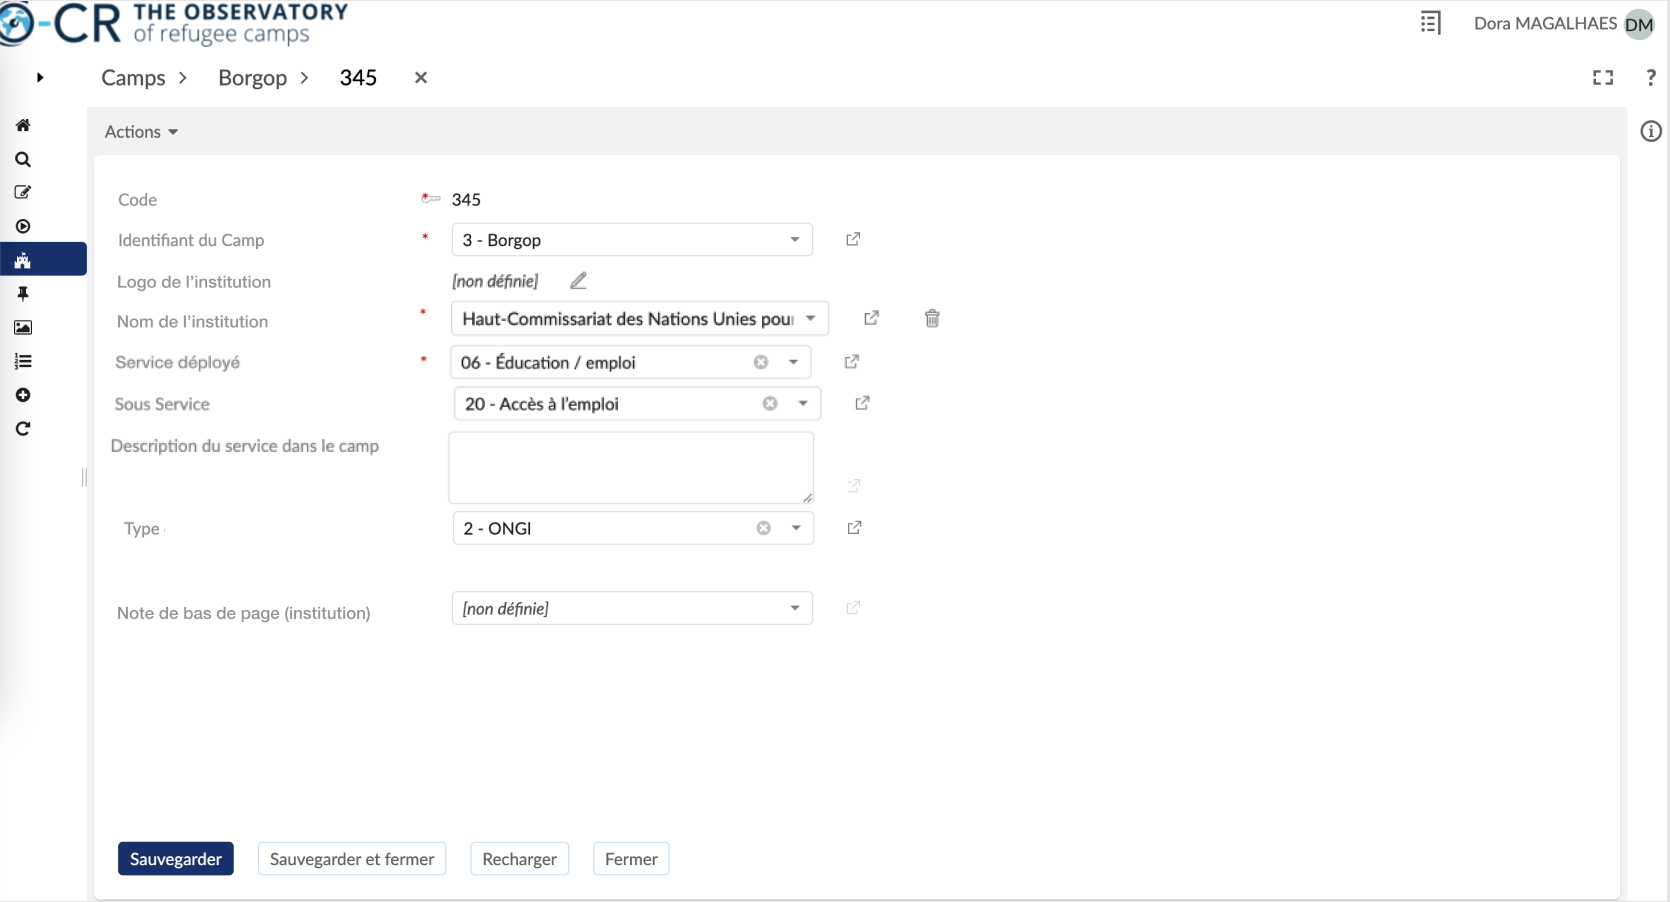The width and height of the screenshot is (1670, 902).
Task: Go to Camps breadcrumb
Action: [133, 78]
